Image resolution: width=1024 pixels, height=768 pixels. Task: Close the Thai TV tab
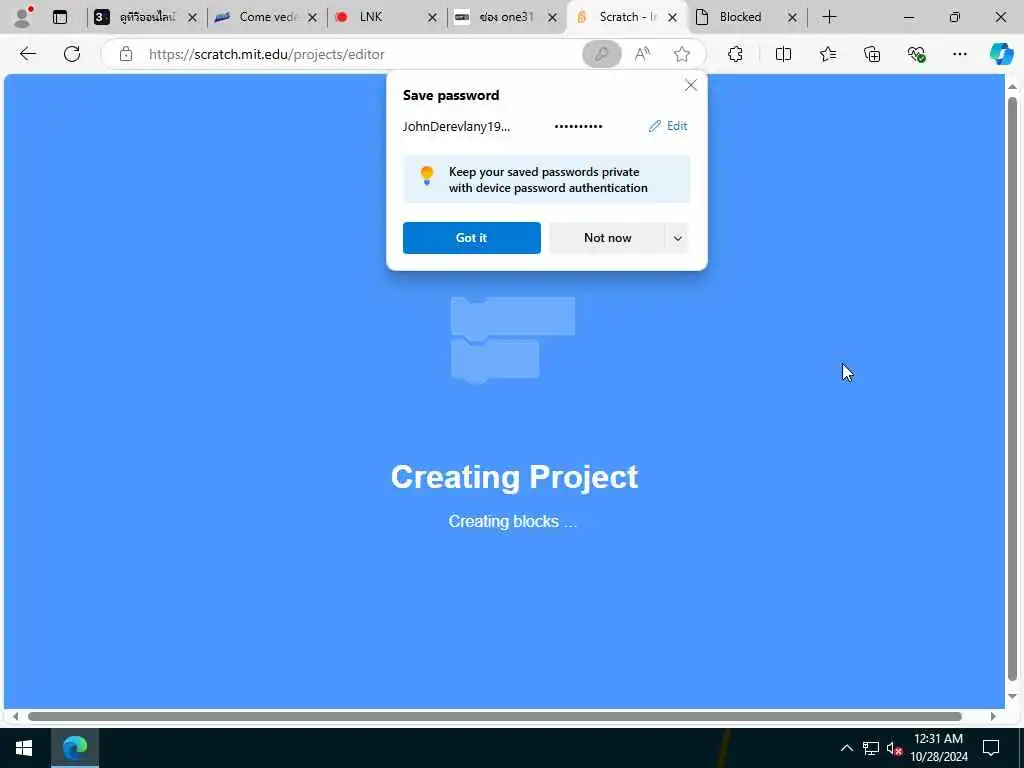[192, 18]
